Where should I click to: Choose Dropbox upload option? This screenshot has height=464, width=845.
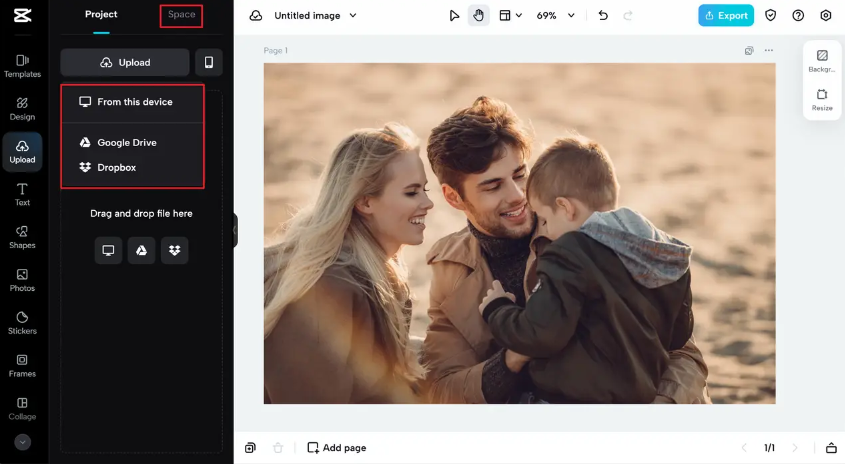(133, 168)
